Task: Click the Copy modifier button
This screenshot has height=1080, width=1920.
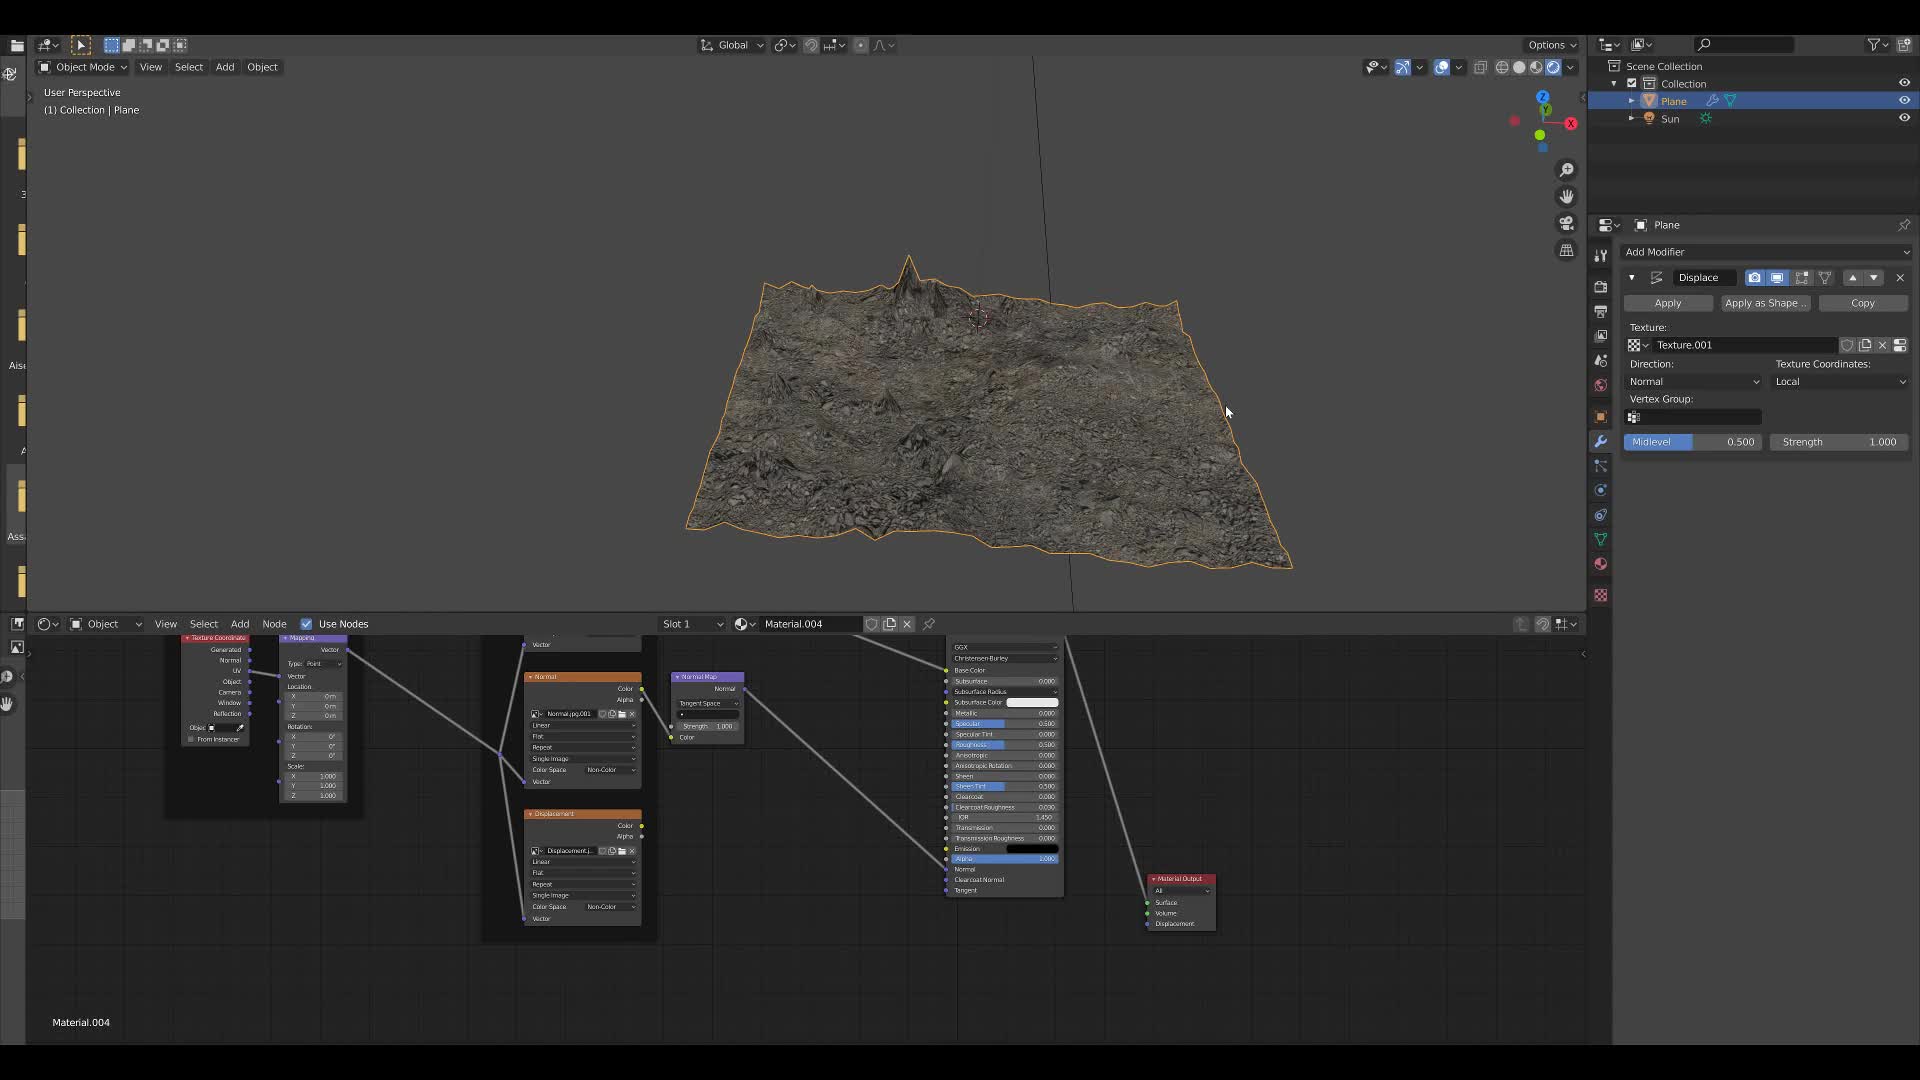Action: coord(1862,303)
